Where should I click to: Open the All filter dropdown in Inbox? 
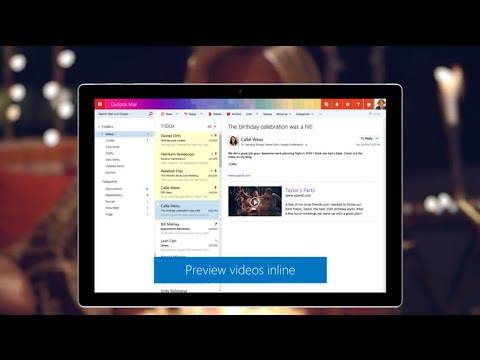point(212,127)
